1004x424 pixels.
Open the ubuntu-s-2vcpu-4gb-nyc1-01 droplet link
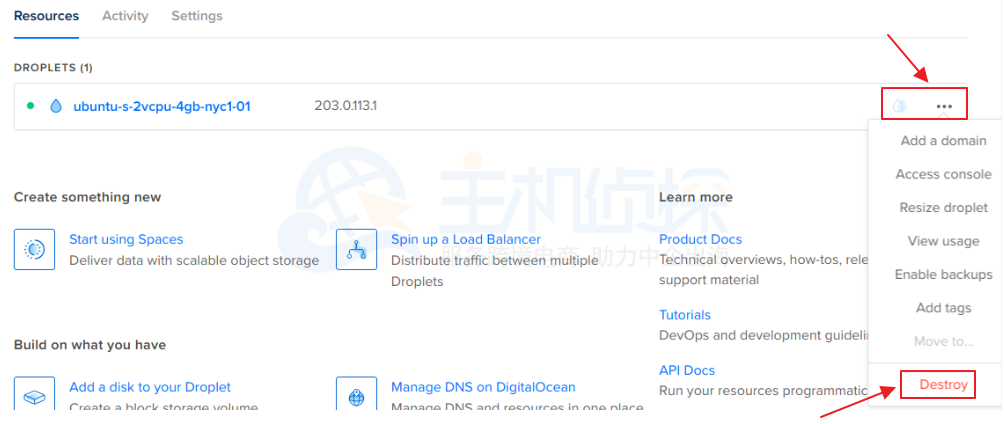161,106
